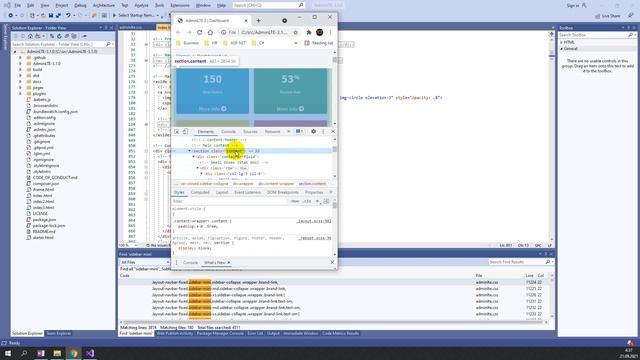Close the DevTools drawer

pyautogui.click(x=332, y=262)
